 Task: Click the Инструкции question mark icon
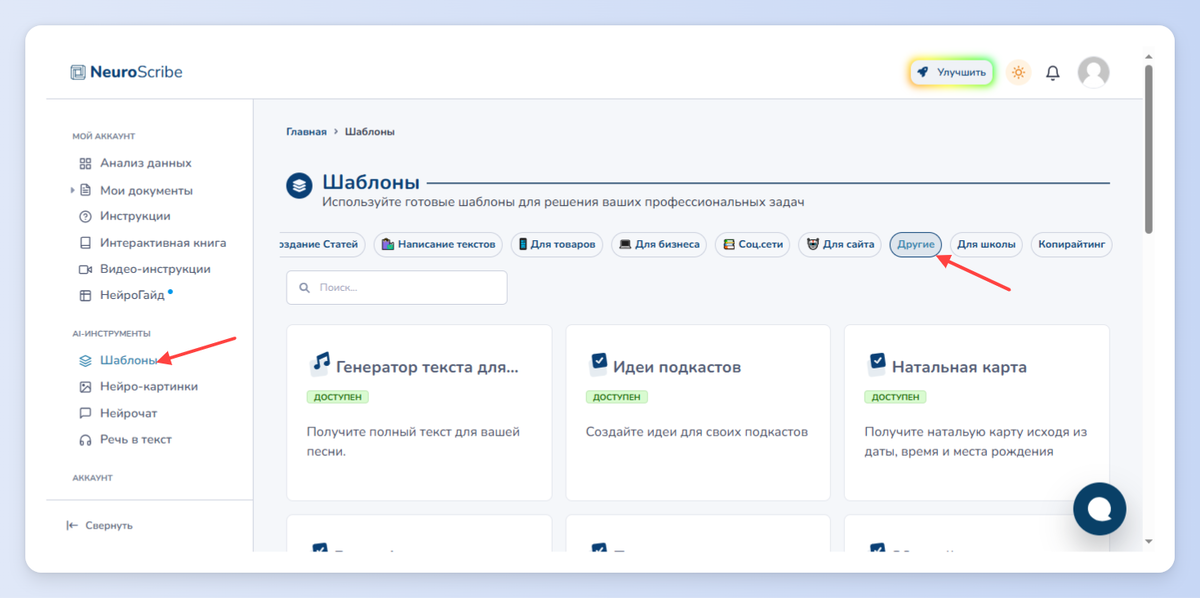pyautogui.click(x=85, y=216)
